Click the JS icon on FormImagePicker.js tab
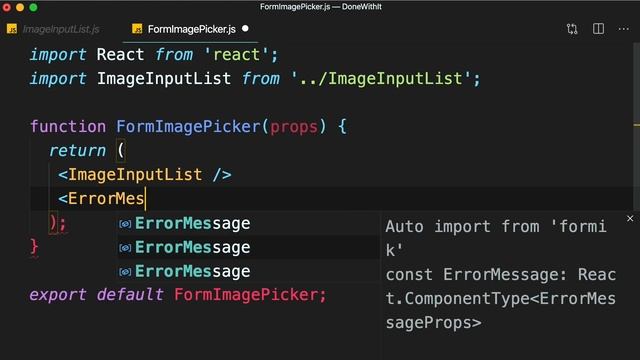This screenshot has width=640, height=360. click(137, 29)
